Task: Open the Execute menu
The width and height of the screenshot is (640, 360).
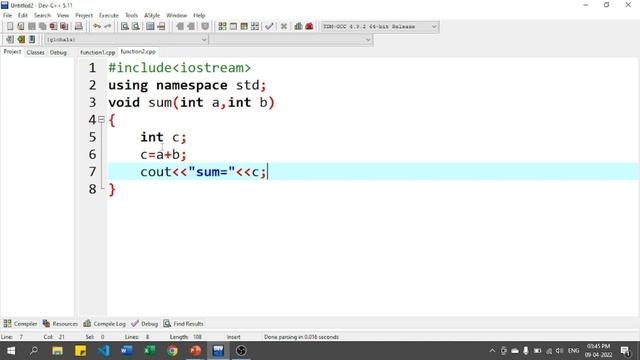Action: tap(109, 16)
